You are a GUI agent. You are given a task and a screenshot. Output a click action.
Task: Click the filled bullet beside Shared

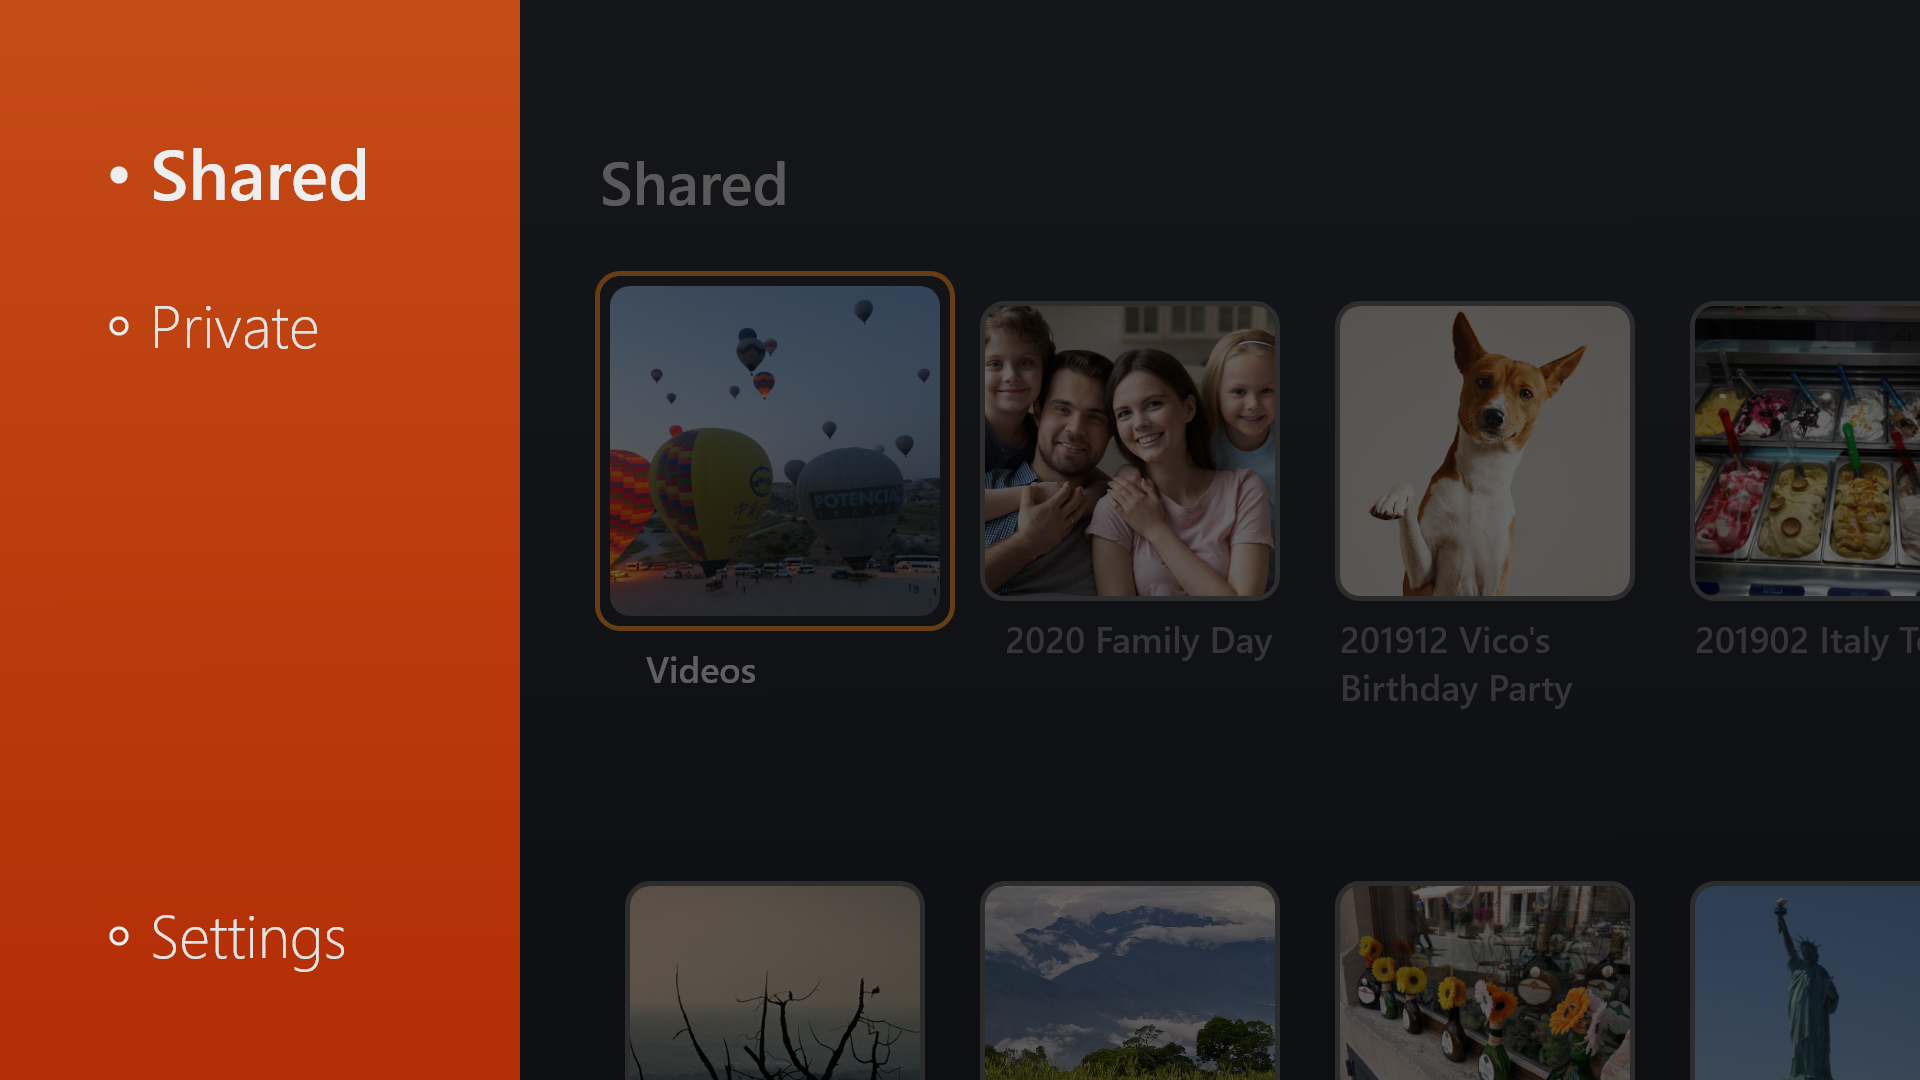[x=119, y=176]
